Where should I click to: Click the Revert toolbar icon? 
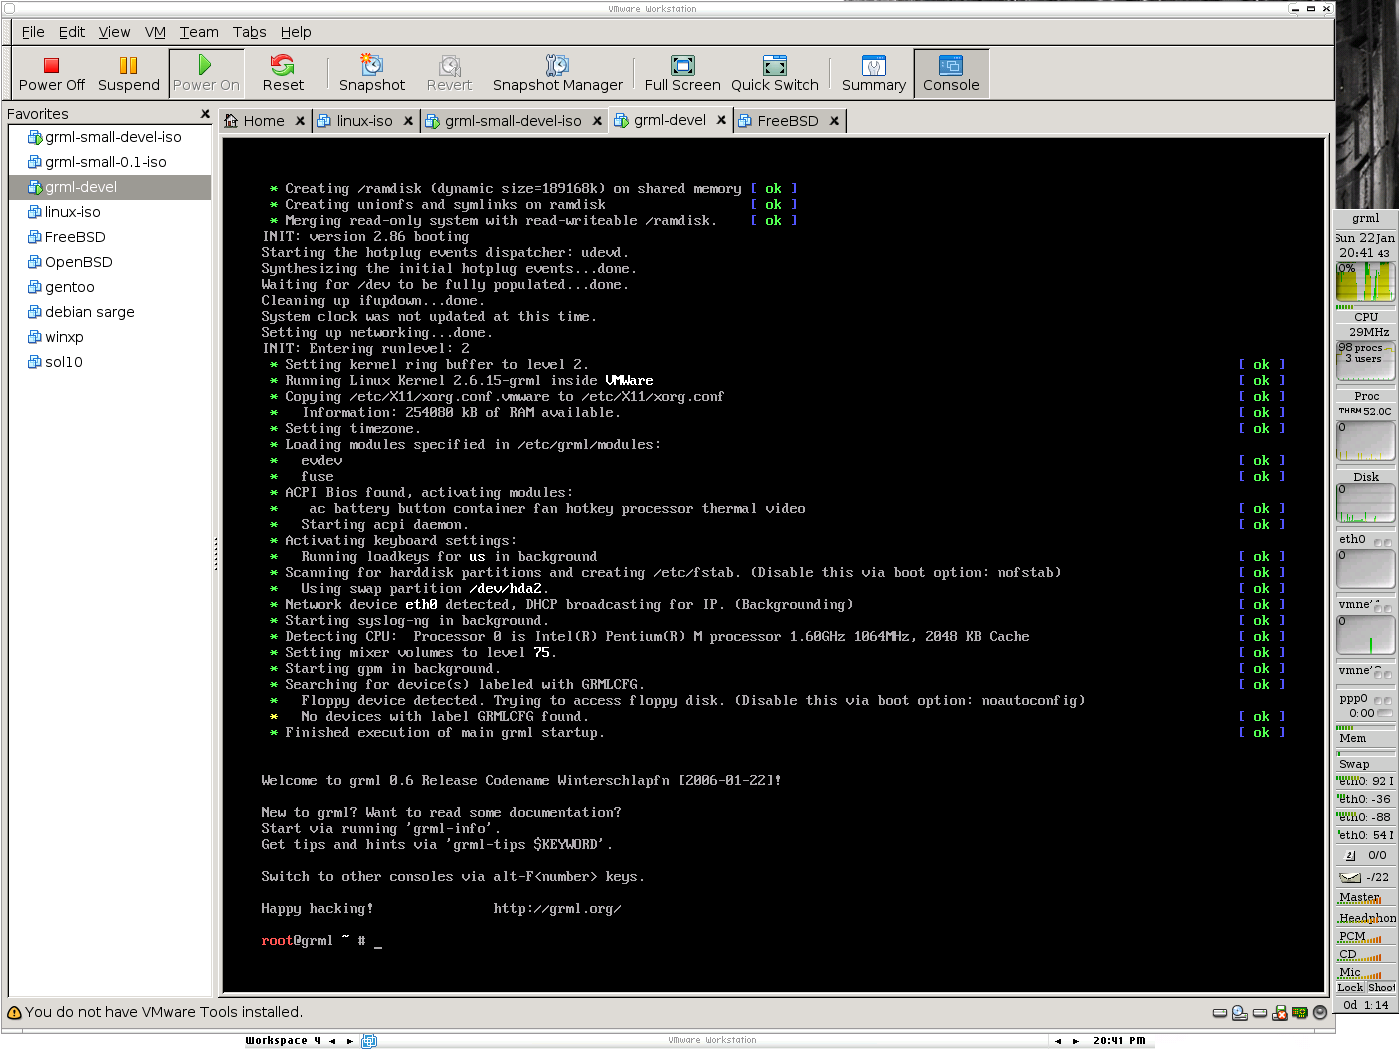point(449,66)
